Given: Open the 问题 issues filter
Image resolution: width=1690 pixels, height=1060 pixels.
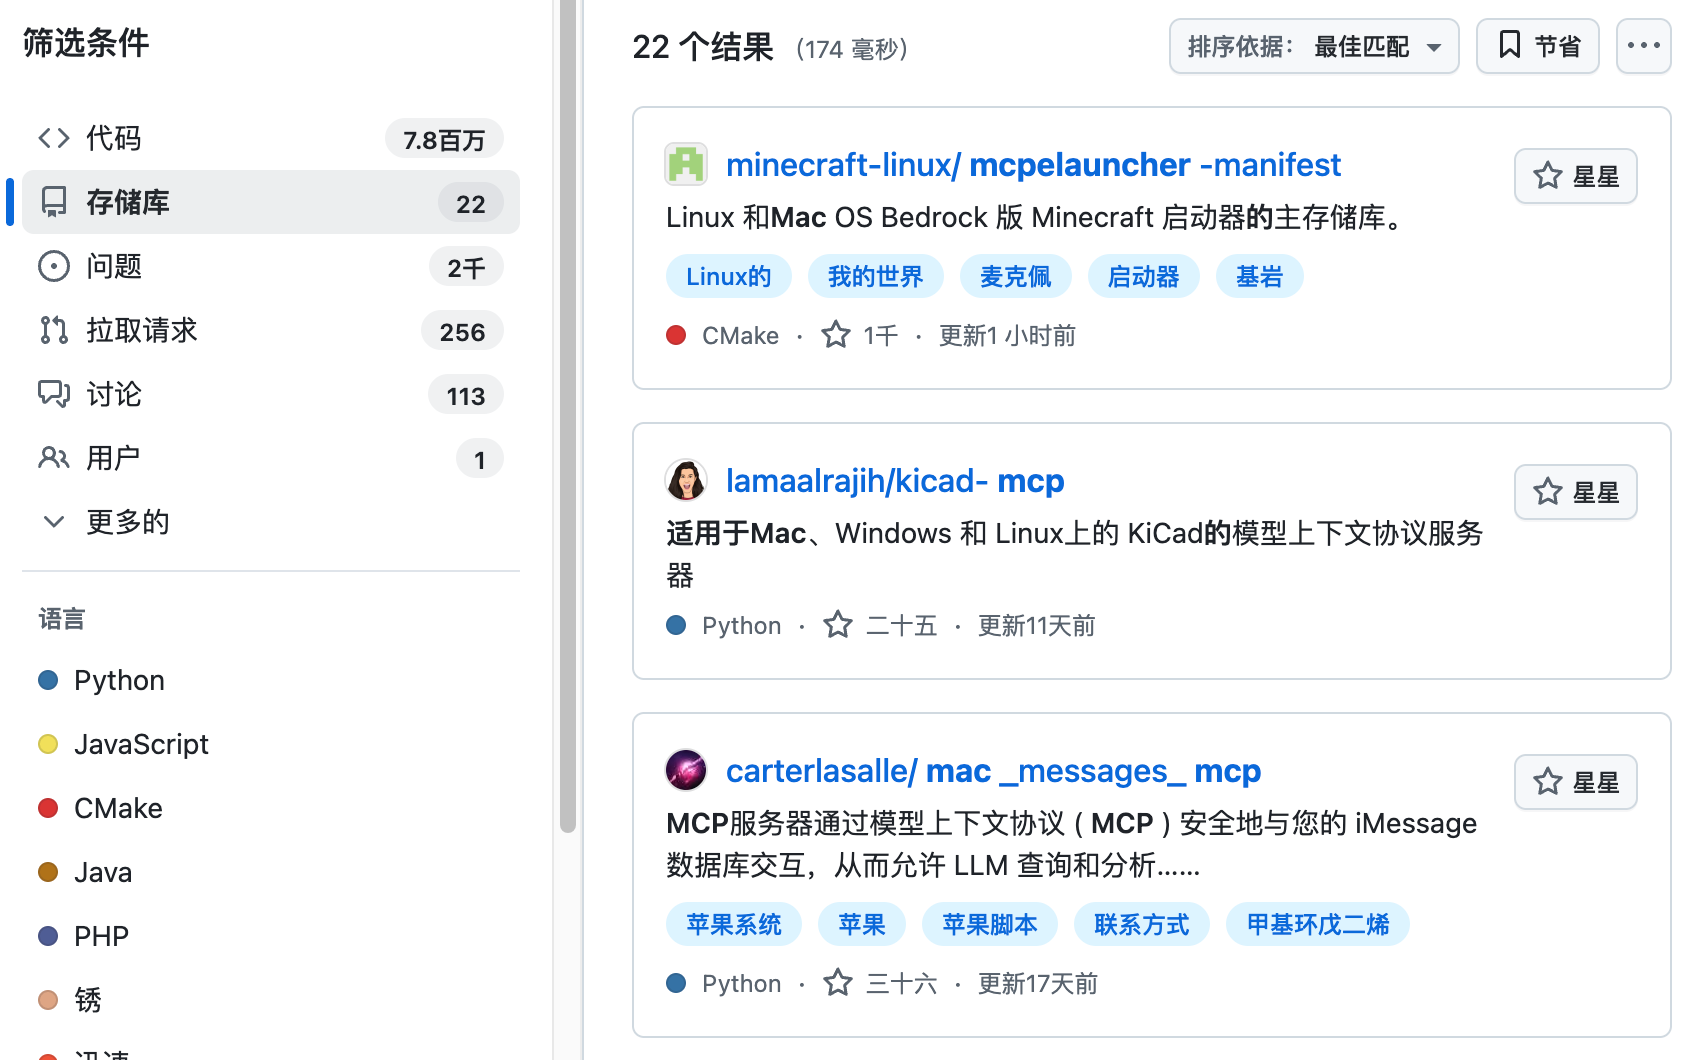Looking at the screenshot, I should tap(270, 266).
